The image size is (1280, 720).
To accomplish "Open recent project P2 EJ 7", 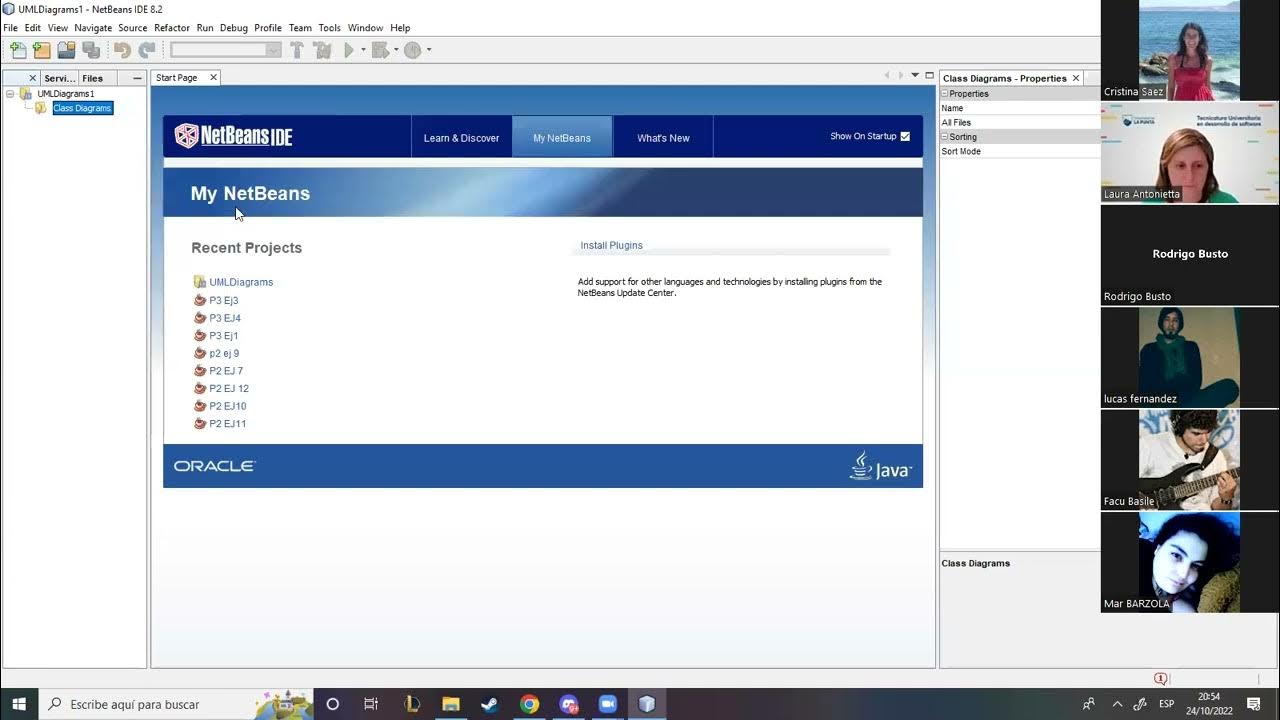I will tap(226, 371).
